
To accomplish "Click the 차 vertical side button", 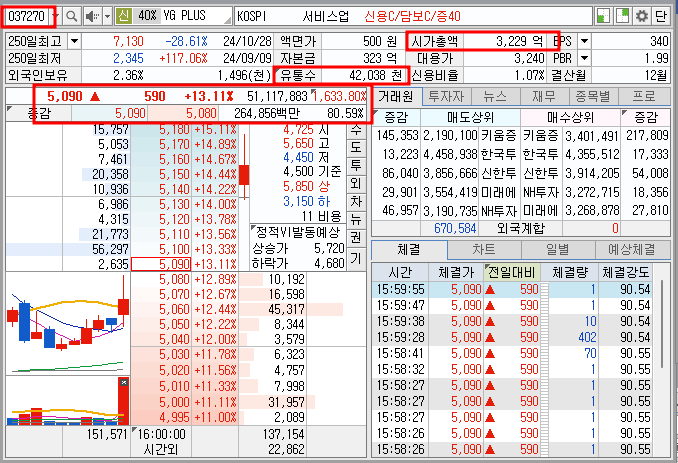I will [355, 201].
